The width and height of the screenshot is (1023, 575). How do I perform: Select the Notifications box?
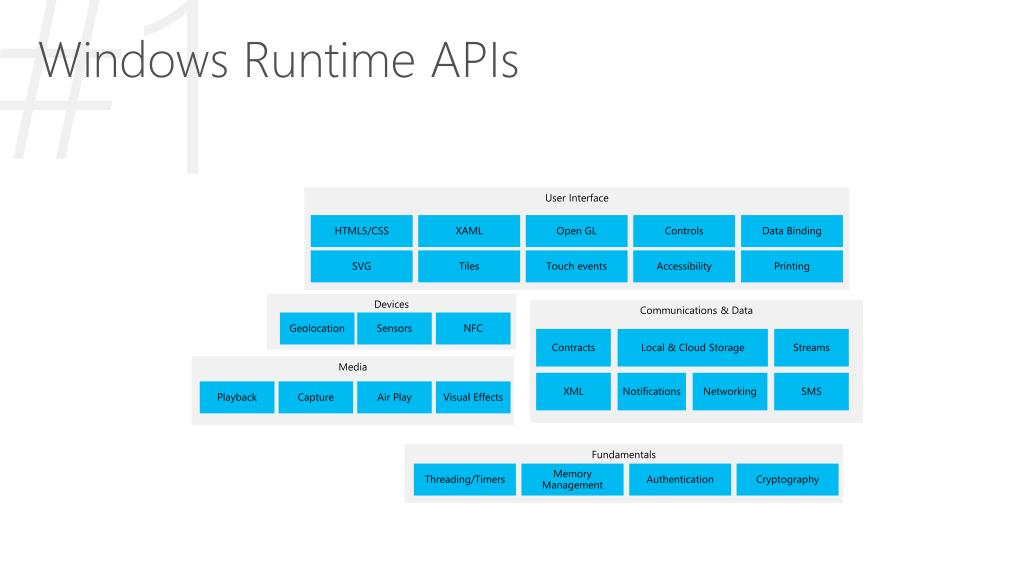tap(651, 392)
